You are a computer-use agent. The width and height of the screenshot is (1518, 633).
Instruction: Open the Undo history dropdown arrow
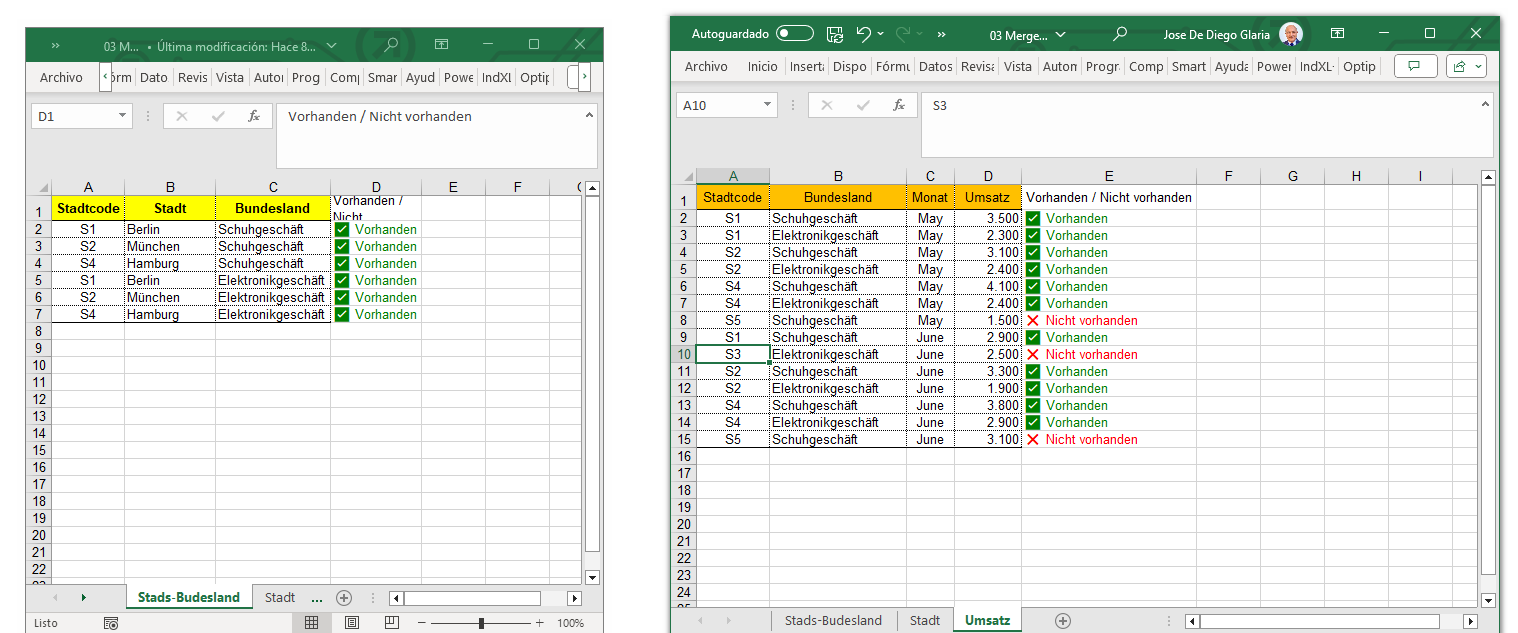pyautogui.click(x=881, y=34)
